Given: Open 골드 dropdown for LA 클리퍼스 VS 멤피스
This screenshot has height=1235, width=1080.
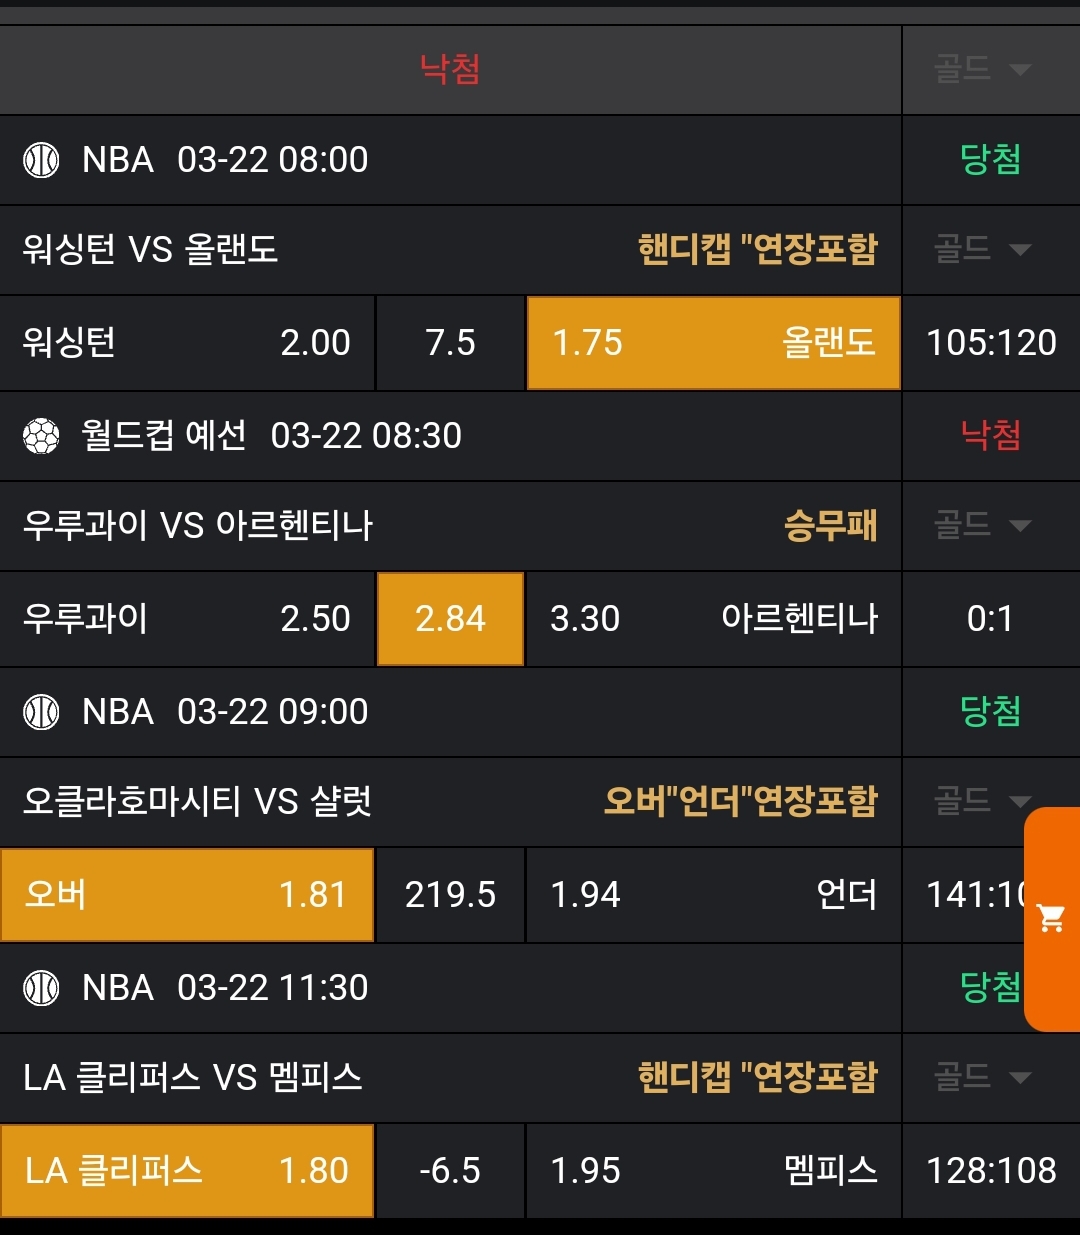Looking at the screenshot, I should [x=982, y=1077].
